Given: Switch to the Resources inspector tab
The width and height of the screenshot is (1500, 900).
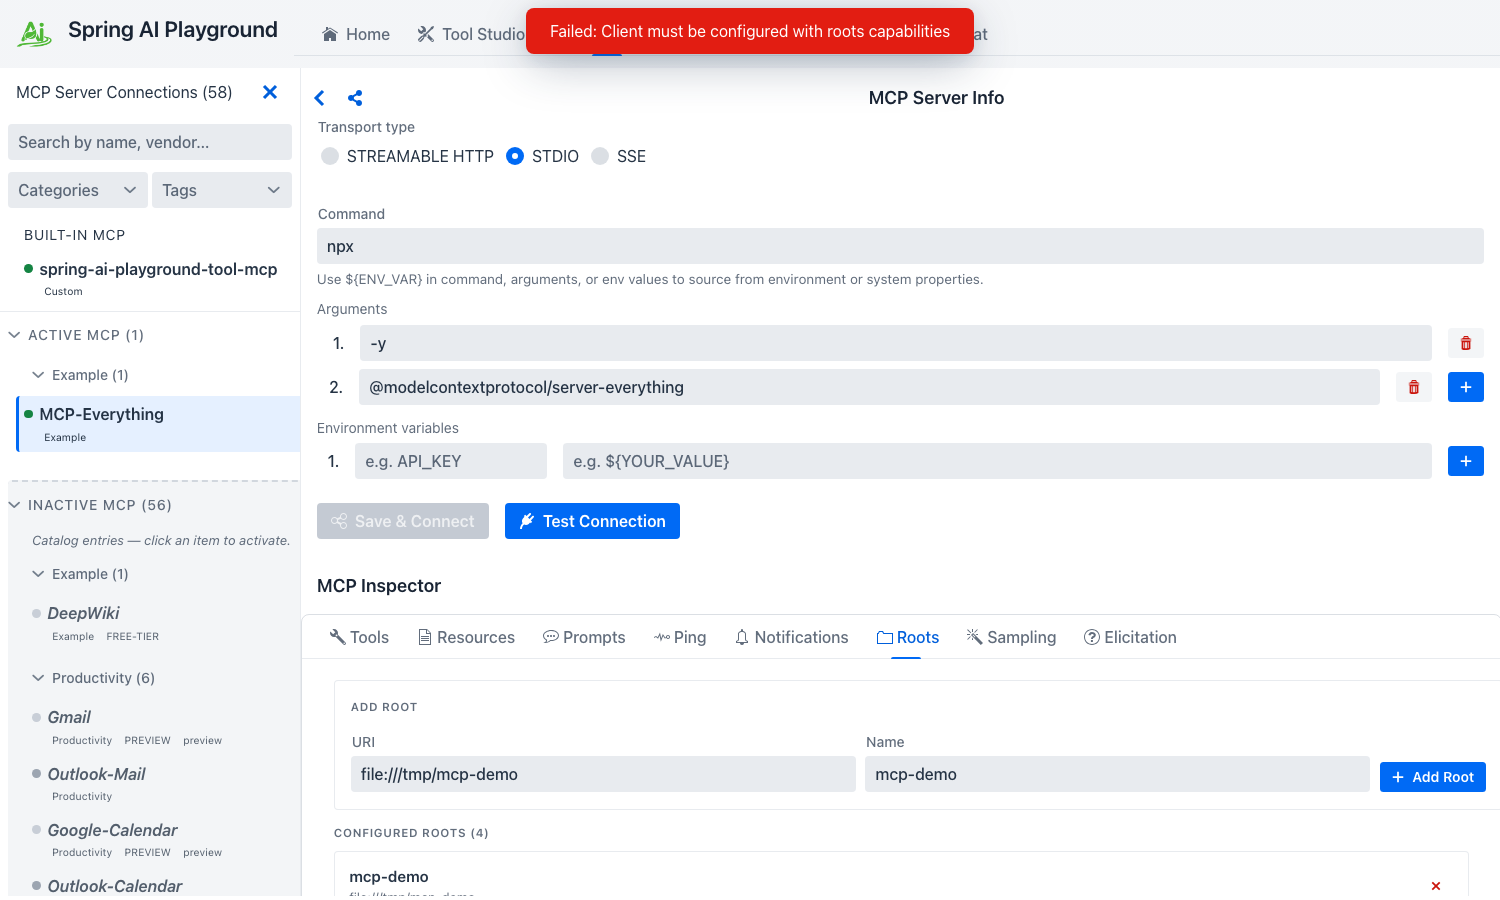Looking at the screenshot, I should pyautogui.click(x=466, y=637).
